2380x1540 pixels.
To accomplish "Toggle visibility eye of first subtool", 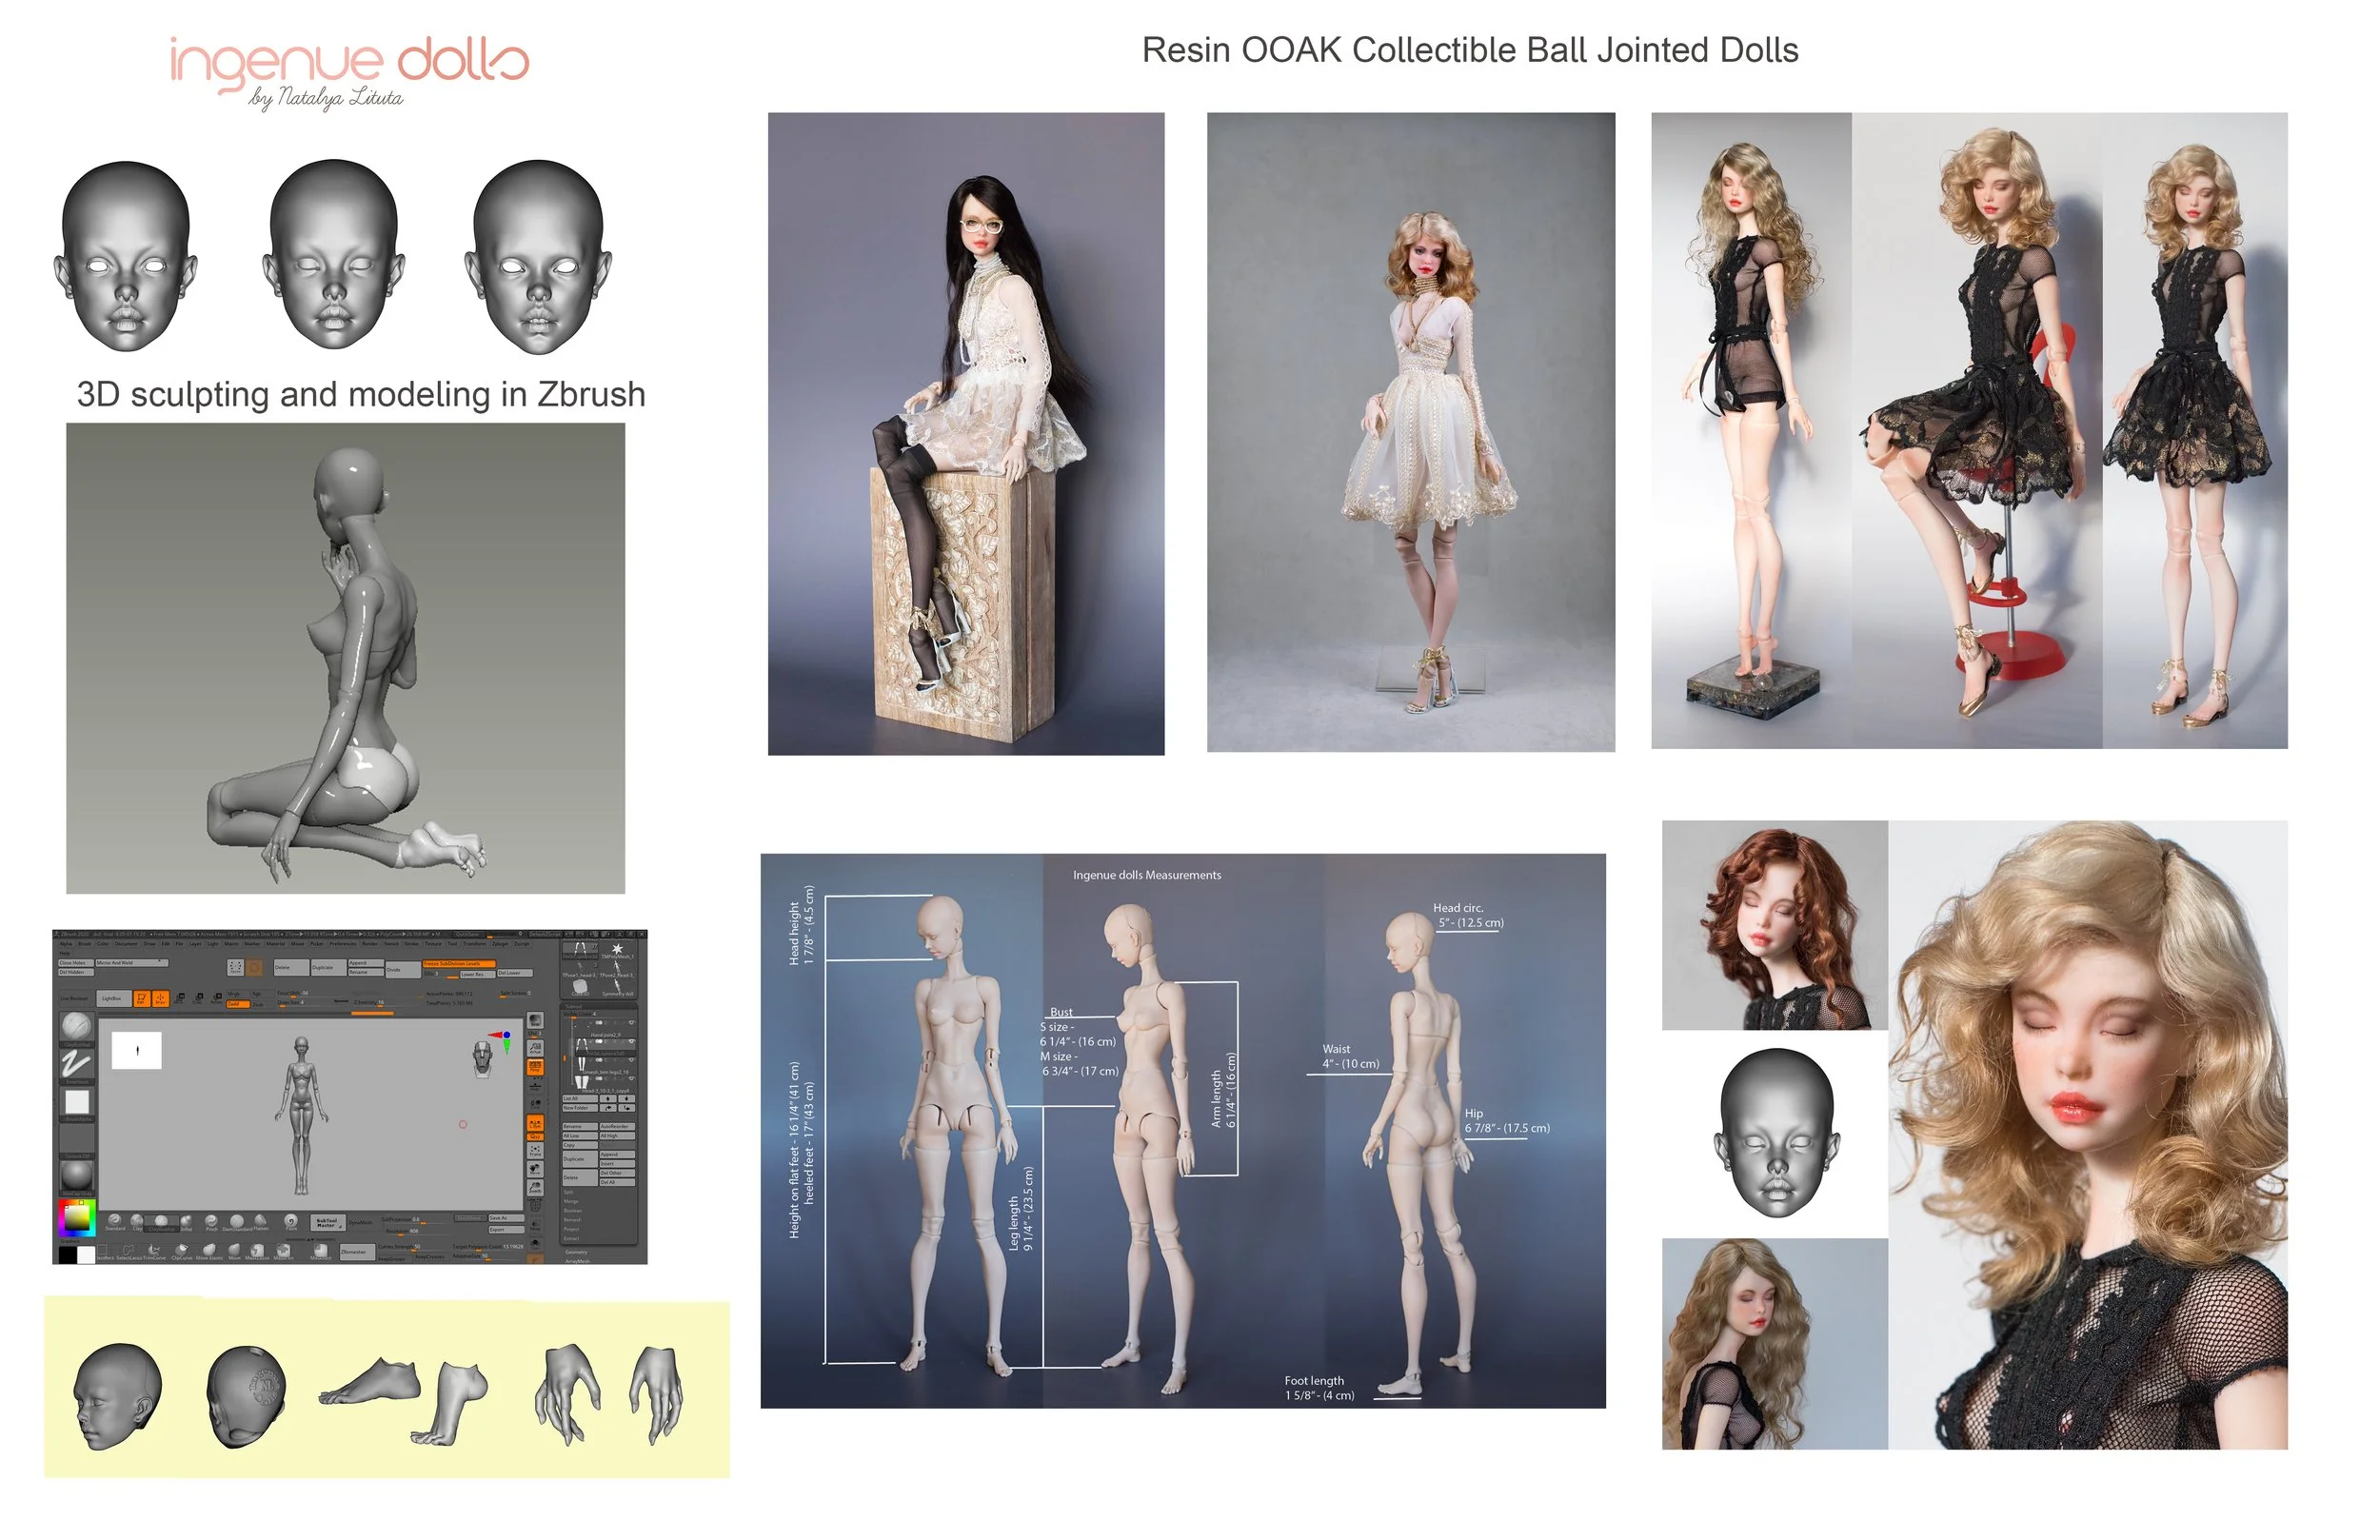I will 632,1023.
